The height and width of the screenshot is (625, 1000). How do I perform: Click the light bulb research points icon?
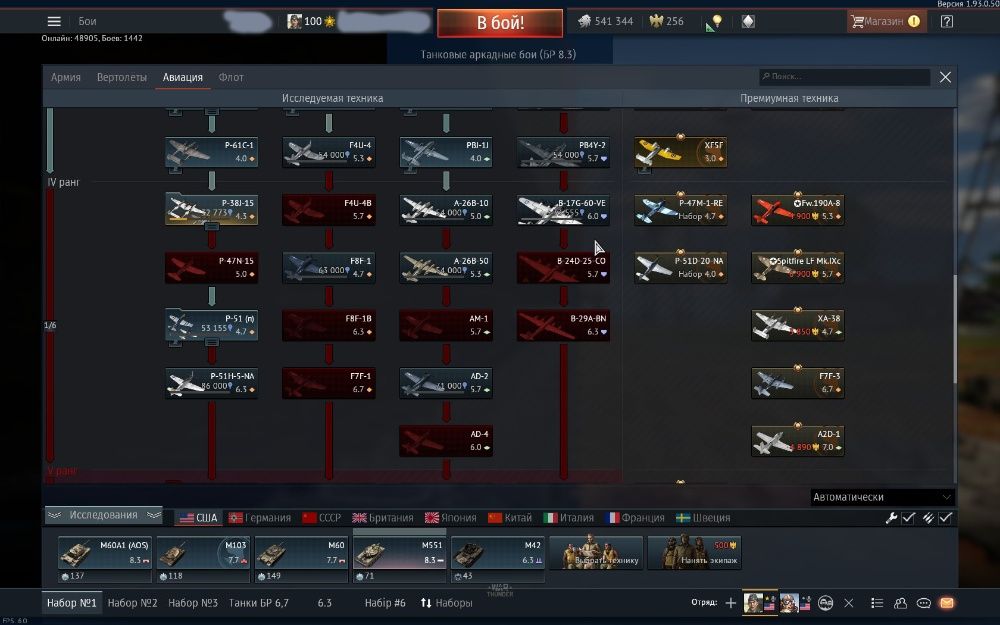[714, 22]
